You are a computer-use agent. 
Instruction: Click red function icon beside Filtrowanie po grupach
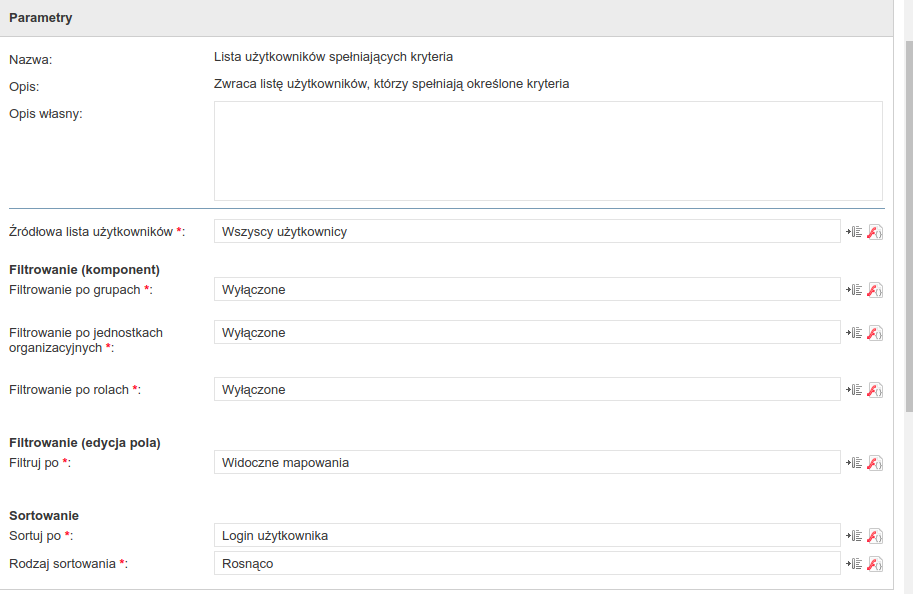tap(875, 289)
